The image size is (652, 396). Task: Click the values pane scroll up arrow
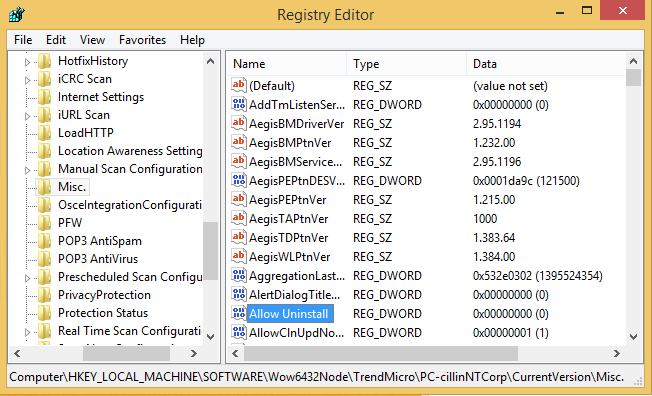click(x=633, y=62)
